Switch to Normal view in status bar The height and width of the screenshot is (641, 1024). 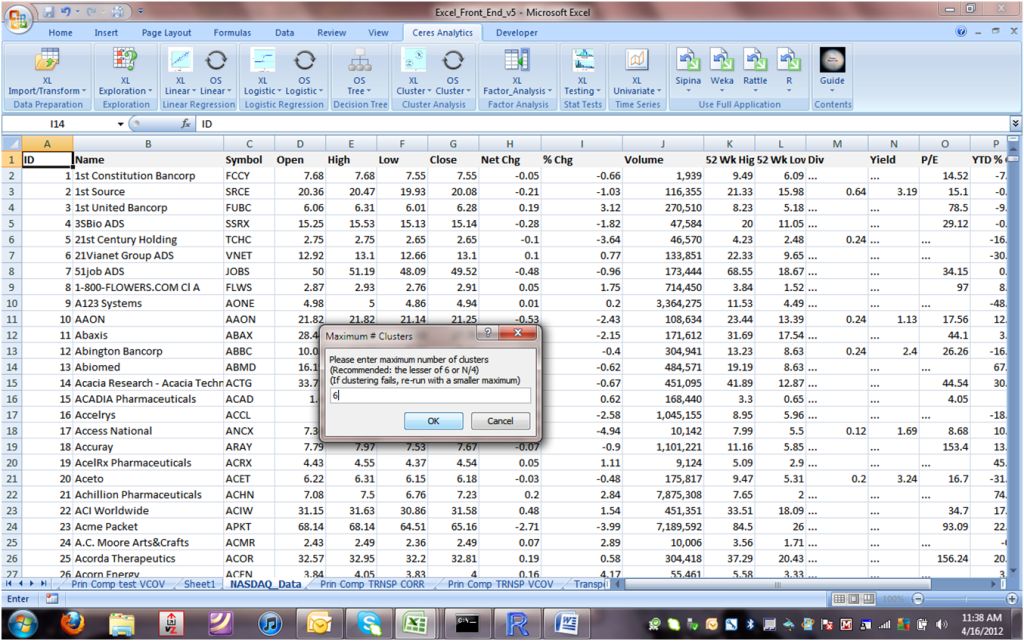(839, 599)
